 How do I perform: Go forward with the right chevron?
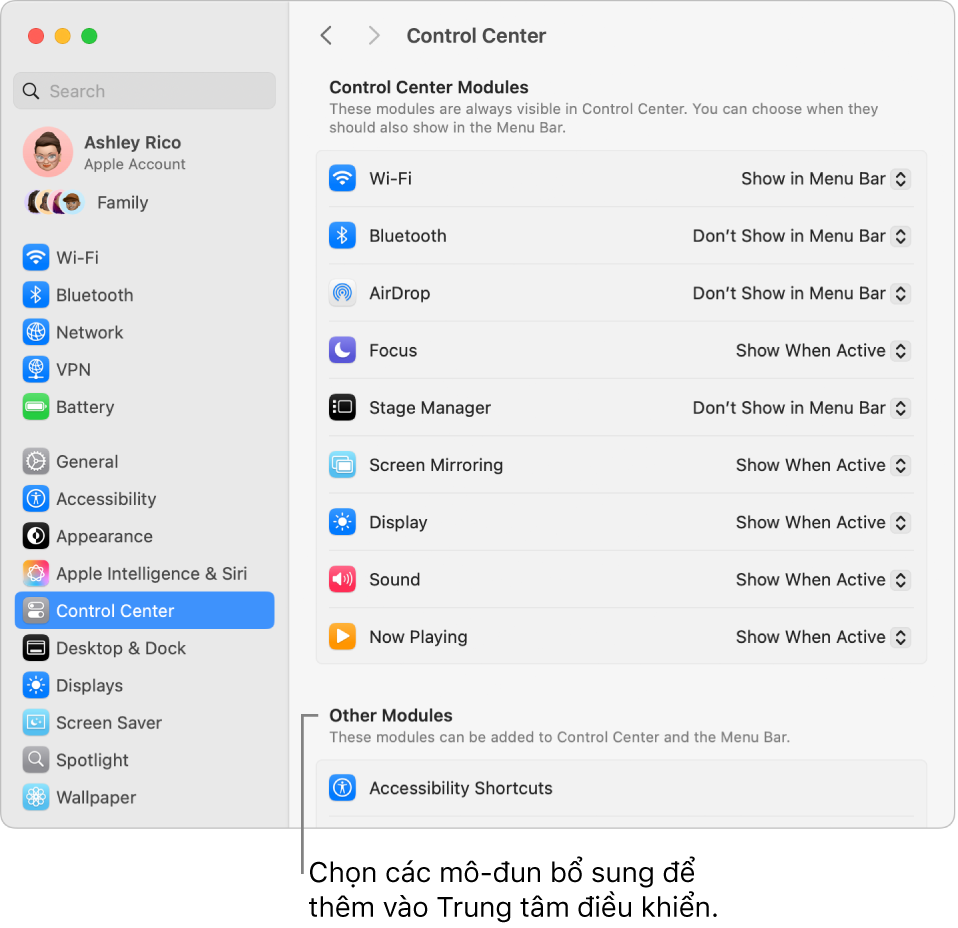coord(374,35)
